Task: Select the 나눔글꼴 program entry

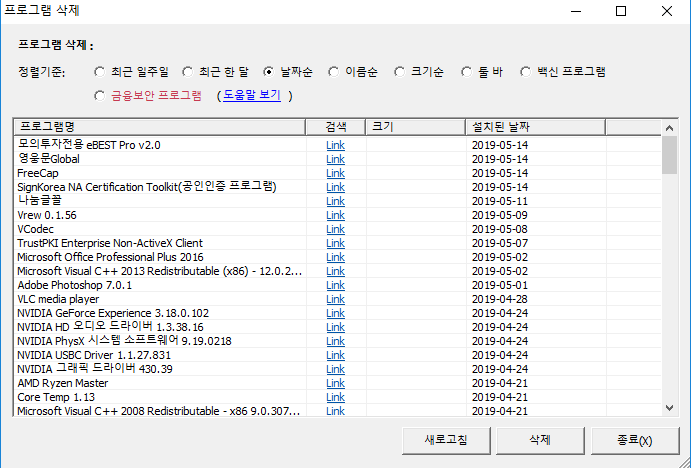Action: point(40,201)
